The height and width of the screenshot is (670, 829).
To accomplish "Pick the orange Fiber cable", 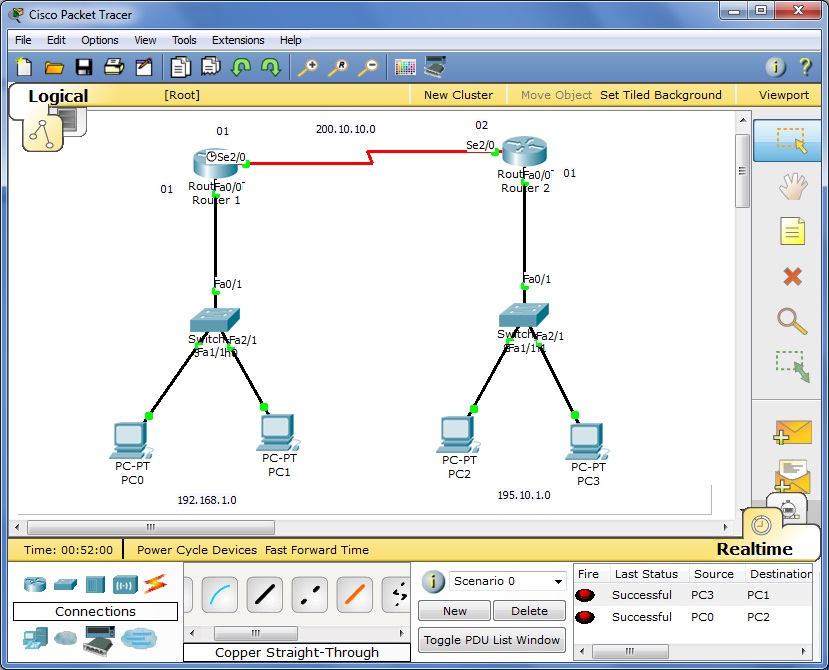I will [x=354, y=595].
